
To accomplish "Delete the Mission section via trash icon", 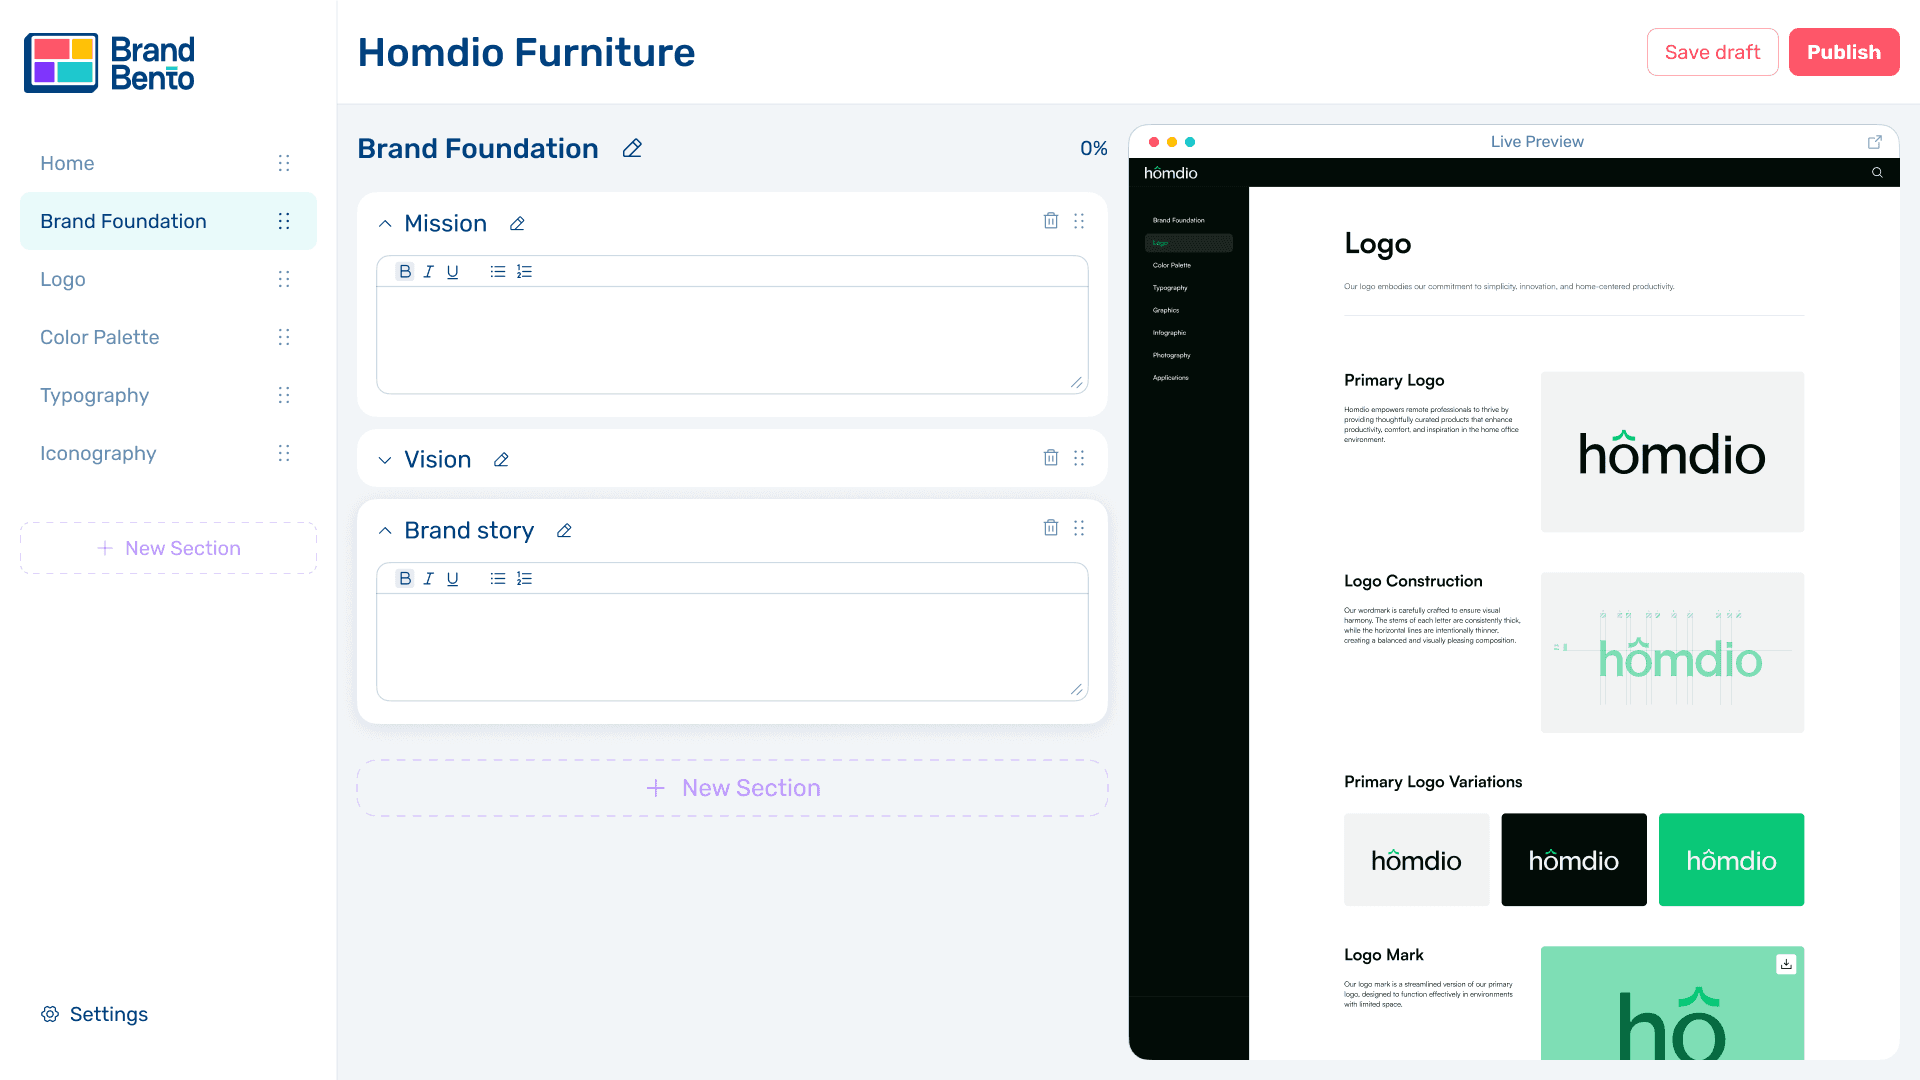I will coord(1050,221).
